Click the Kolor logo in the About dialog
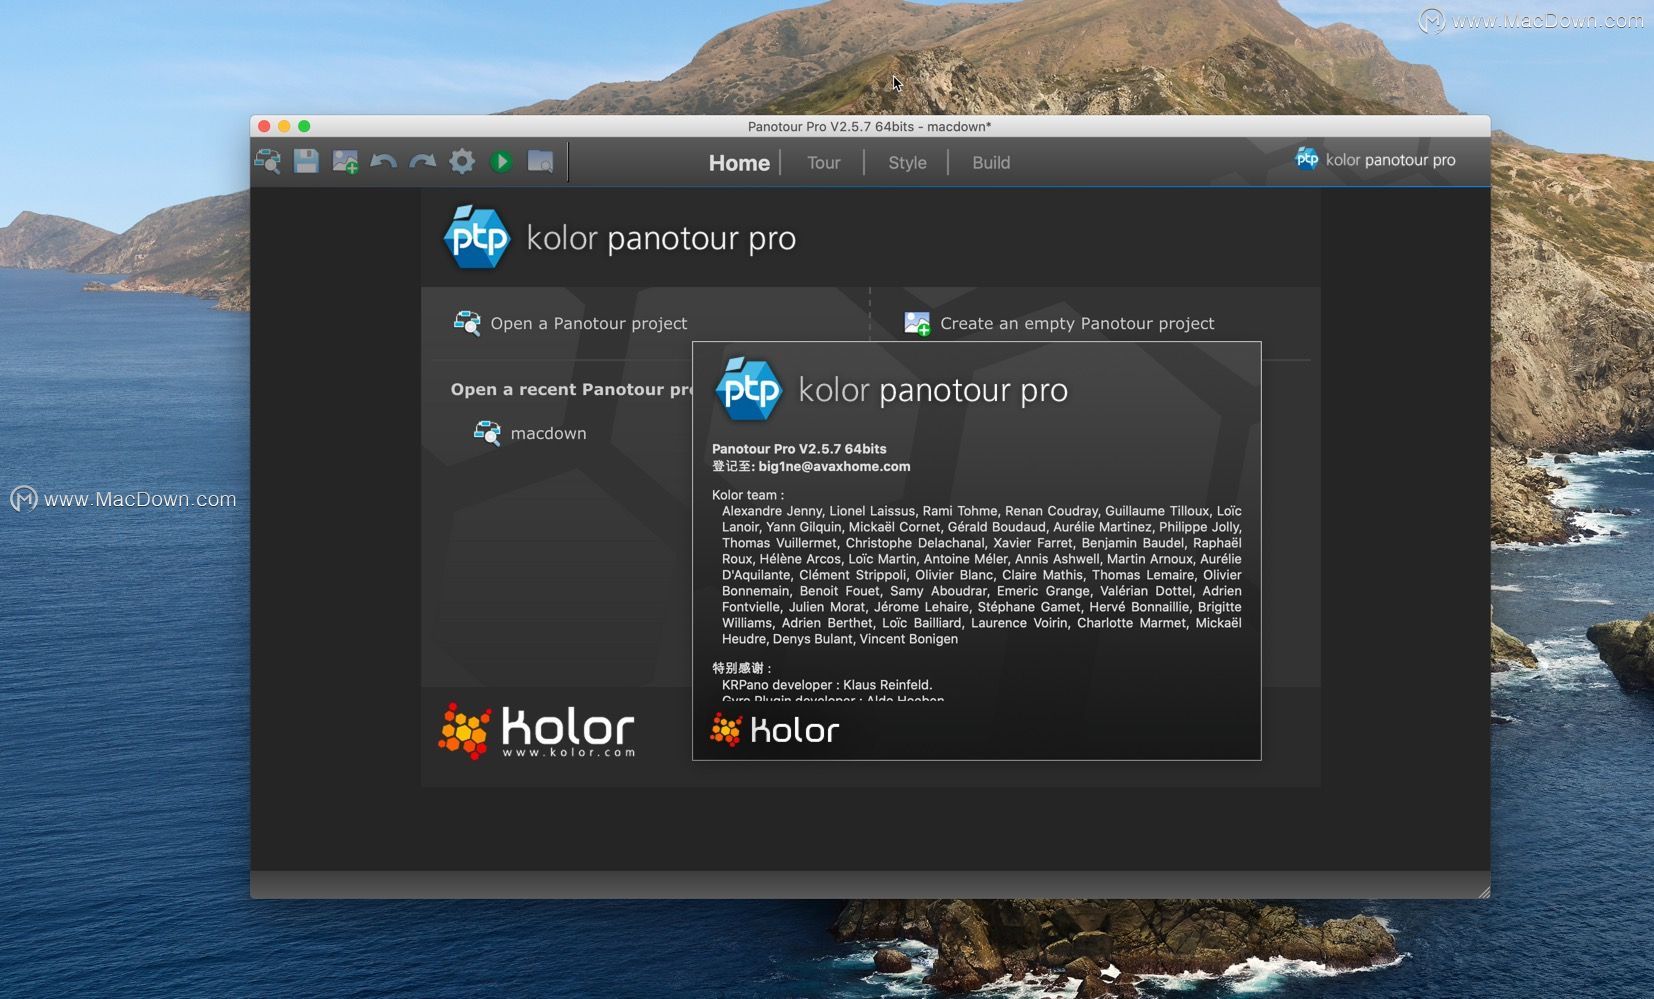This screenshot has height=999, width=1654. click(x=775, y=730)
